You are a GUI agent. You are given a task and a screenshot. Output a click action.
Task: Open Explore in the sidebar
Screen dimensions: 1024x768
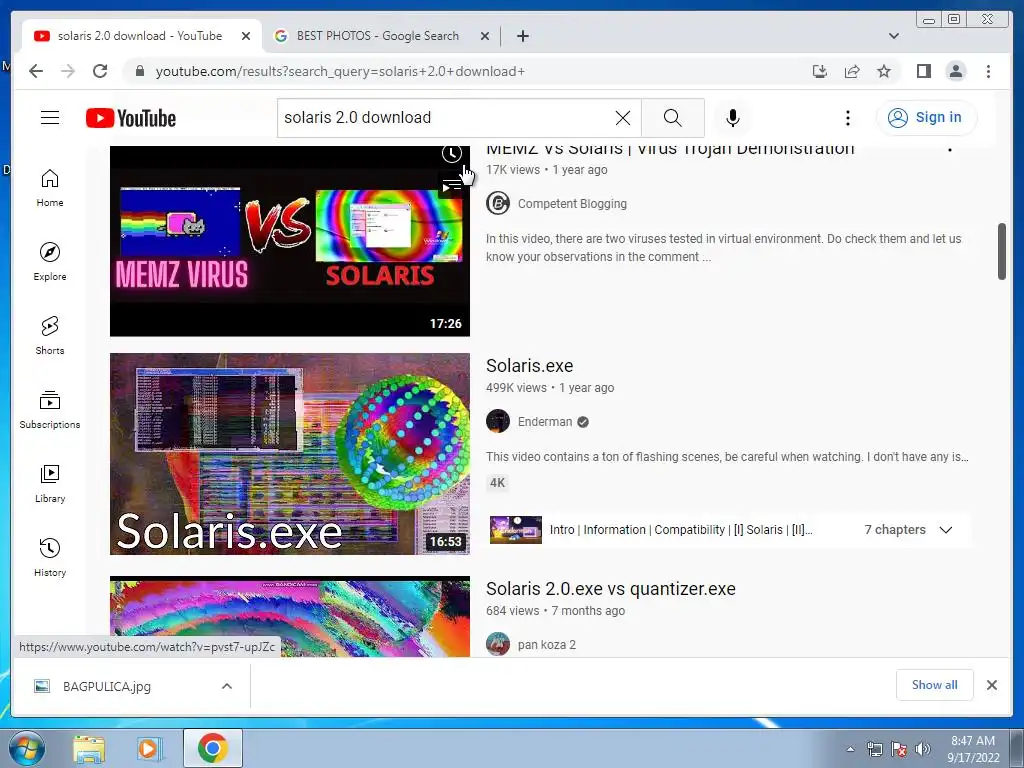50,262
